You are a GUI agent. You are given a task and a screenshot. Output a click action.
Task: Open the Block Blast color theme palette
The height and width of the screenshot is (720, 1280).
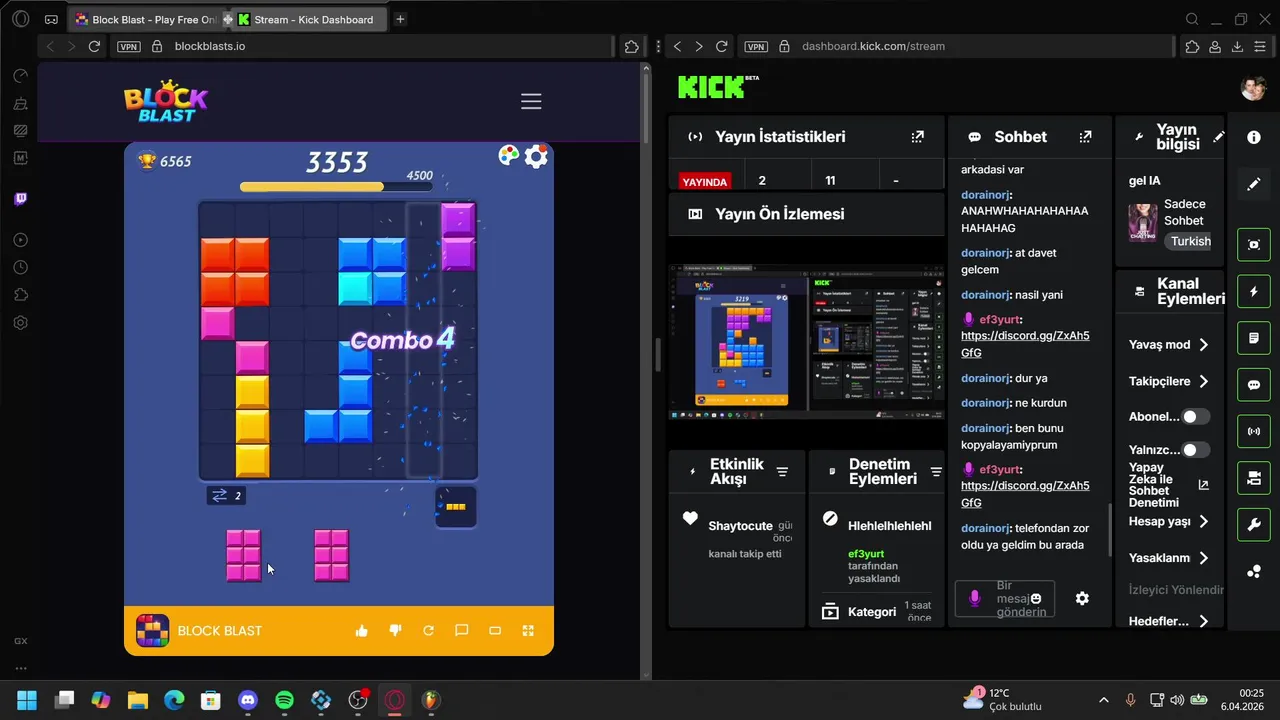[x=509, y=155]
